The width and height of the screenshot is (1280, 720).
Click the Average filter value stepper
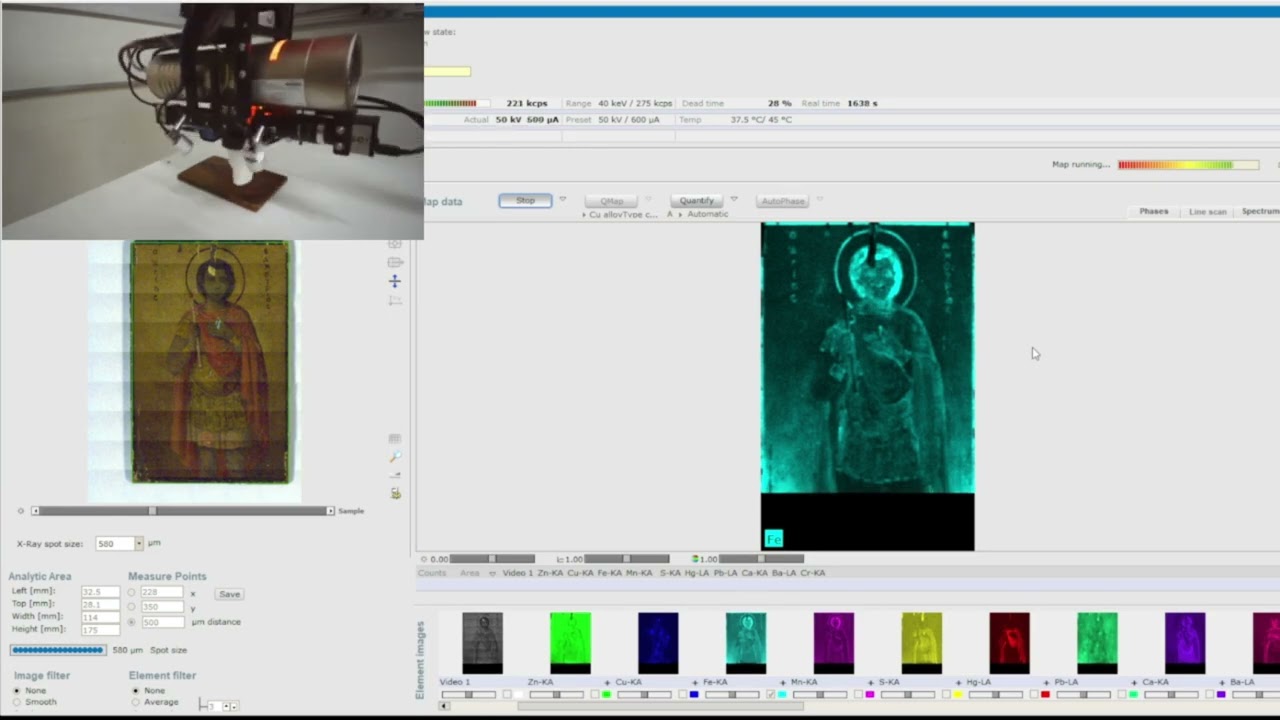[231, 707]
